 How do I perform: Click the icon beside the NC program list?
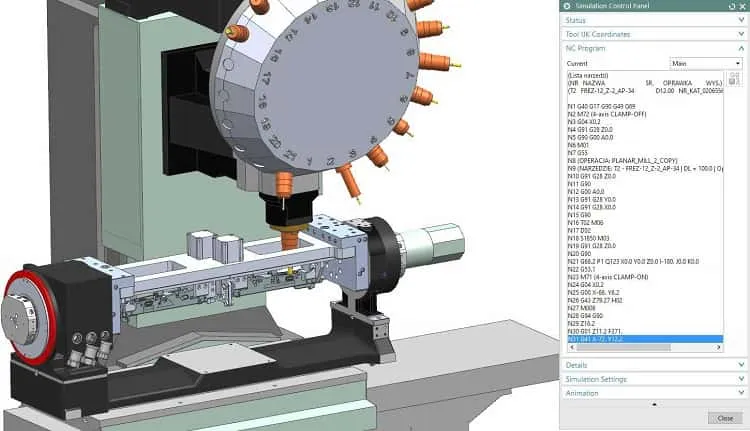(734, 79)
